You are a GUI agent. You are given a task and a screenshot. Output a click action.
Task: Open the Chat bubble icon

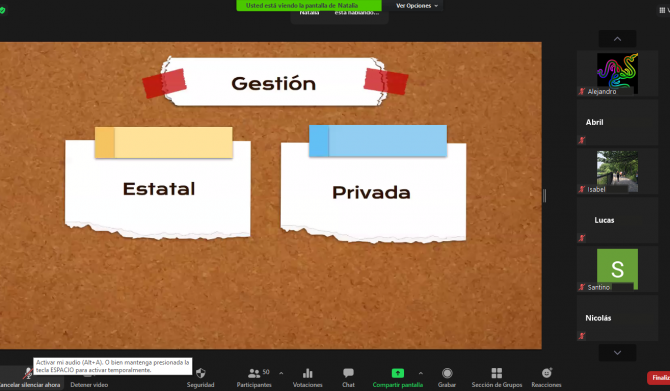[x=348, y=373]
